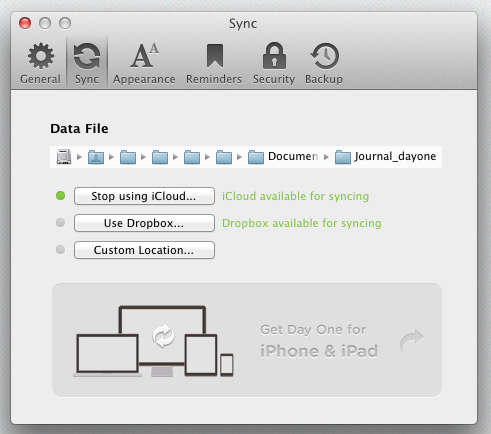Click the share arrow in Day One banner
Viewport: 491px width, 434px height.
point(412,341)
